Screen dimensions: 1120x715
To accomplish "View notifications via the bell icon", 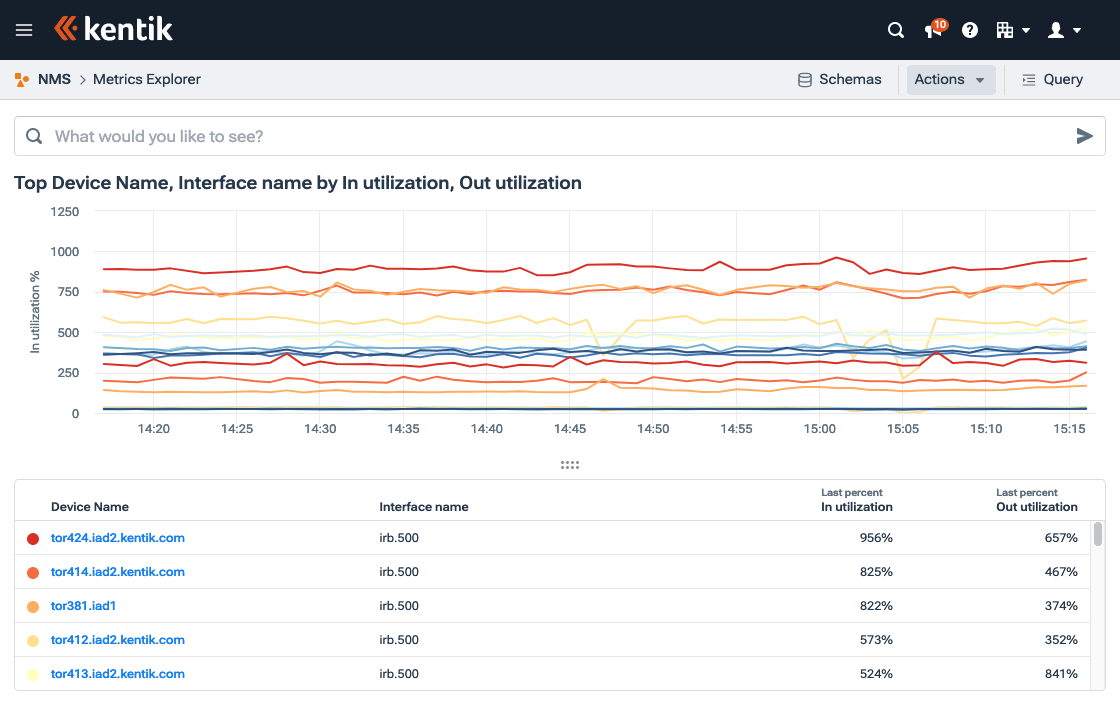I will pyautogui.click(x=932, y=31).
